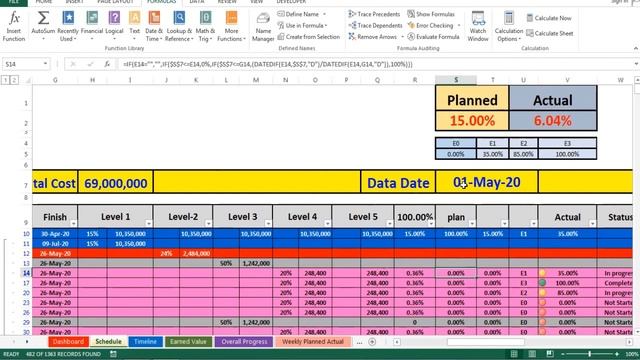Click the horizontal scrollbar thumb

coord(486,342)
